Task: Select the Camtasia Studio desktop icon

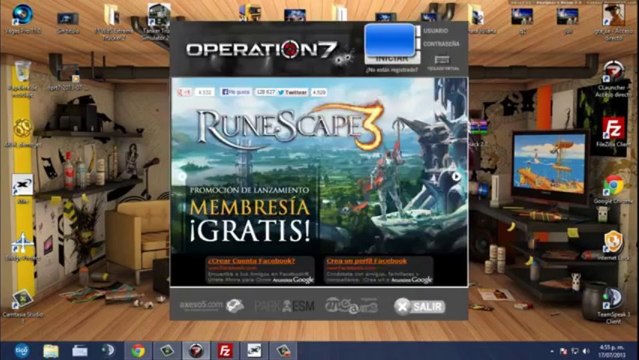Action: click(x=22, y=306)
